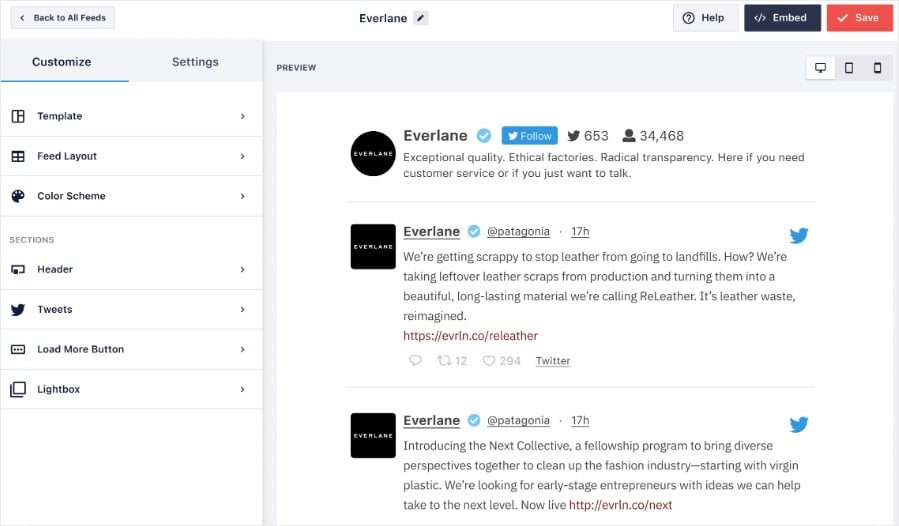Click the Template layout icon in the sidebar
Screen dimensions: 899x526
pos(18,116)
